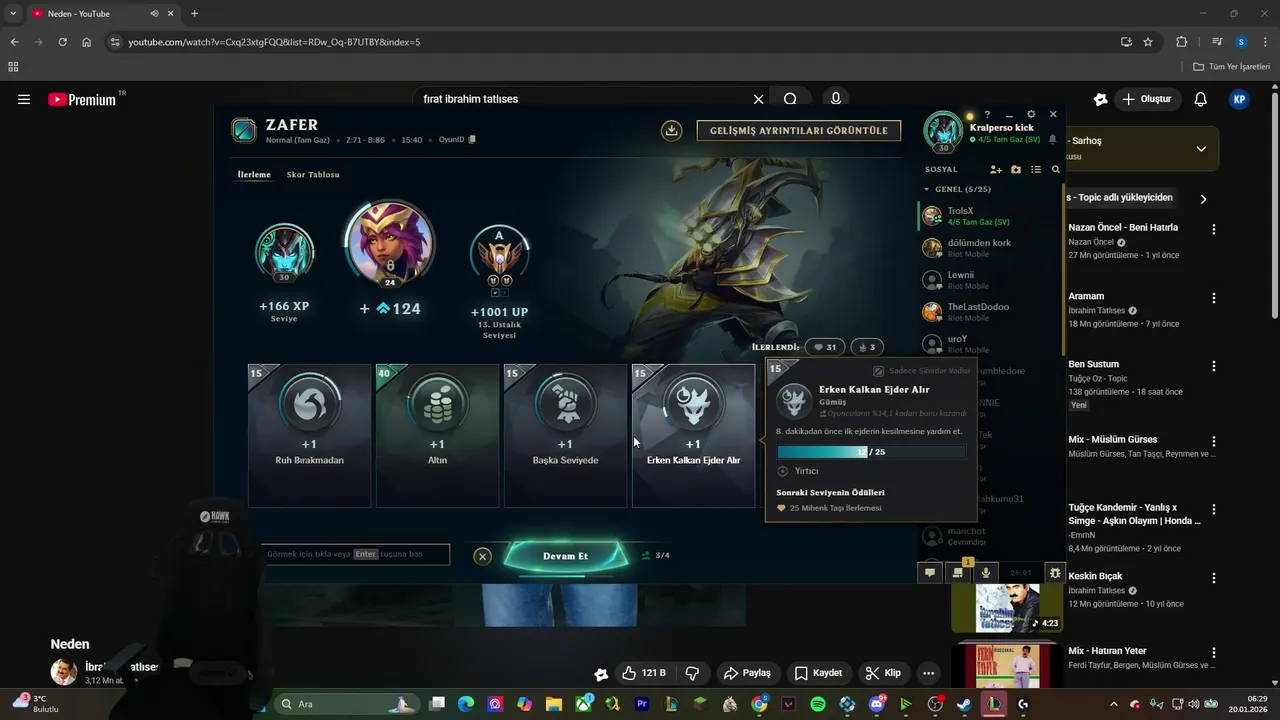Image resolution: width=1280 pixels, height=720 pixels.
Task: Open bug report icon in League client
Action: [x=1055, y=573]
